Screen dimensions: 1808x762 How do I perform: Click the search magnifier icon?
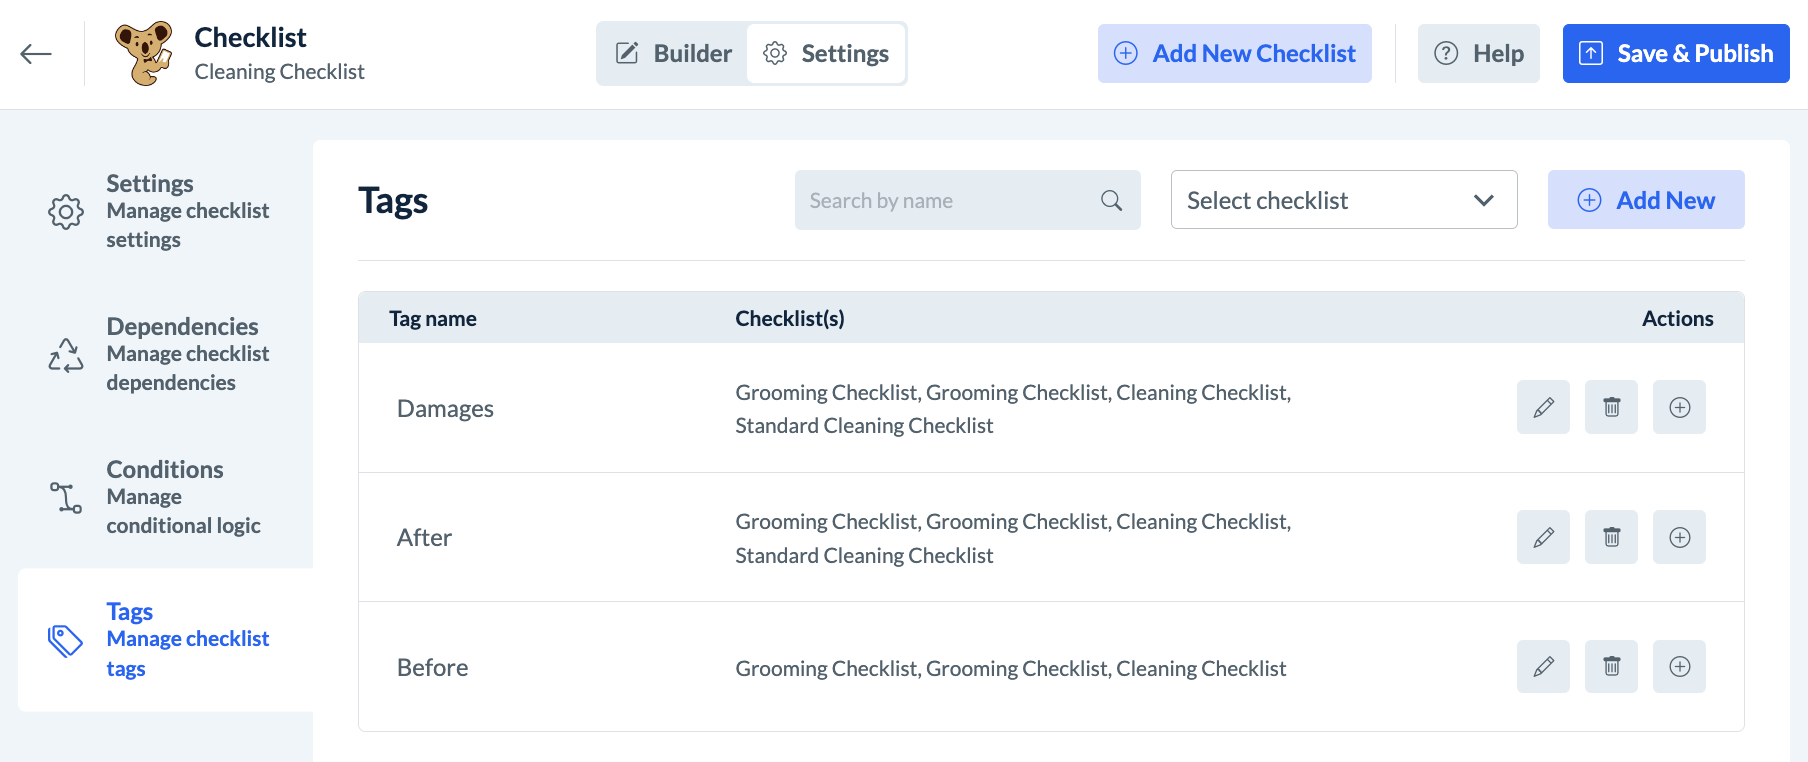pos(1111,201)
